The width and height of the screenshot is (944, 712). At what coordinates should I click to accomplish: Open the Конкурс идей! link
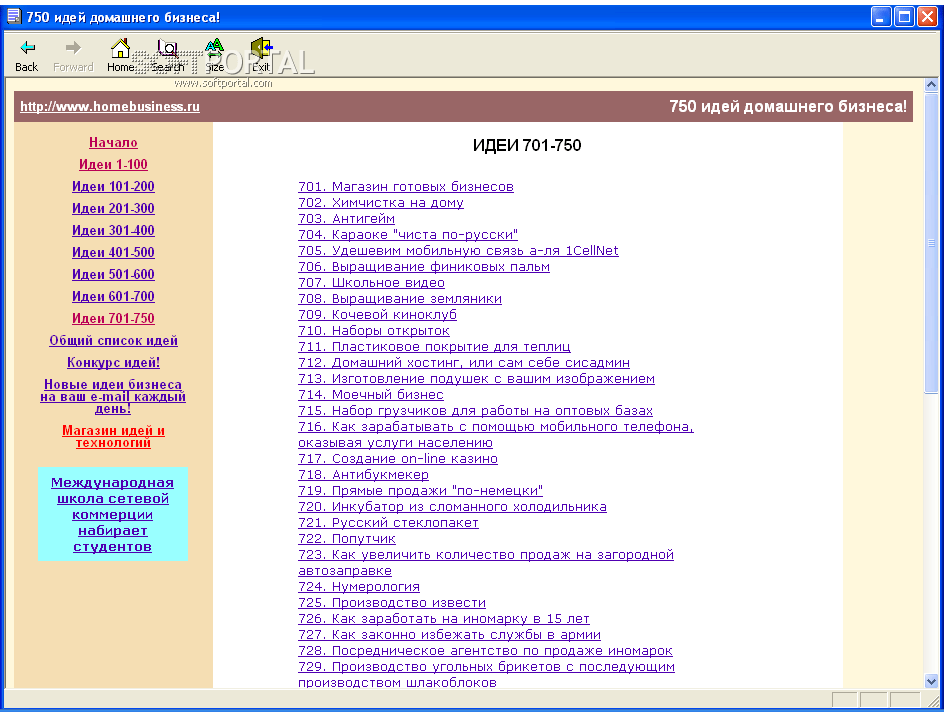click(x=113, y=362)
